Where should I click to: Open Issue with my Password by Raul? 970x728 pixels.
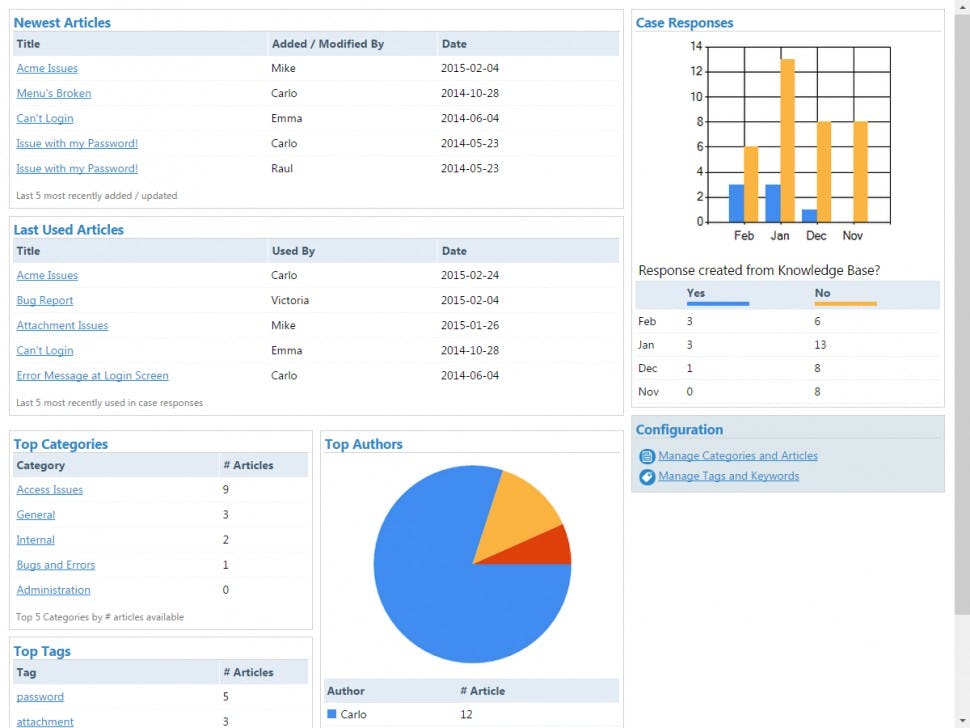[x=77, y=169]
